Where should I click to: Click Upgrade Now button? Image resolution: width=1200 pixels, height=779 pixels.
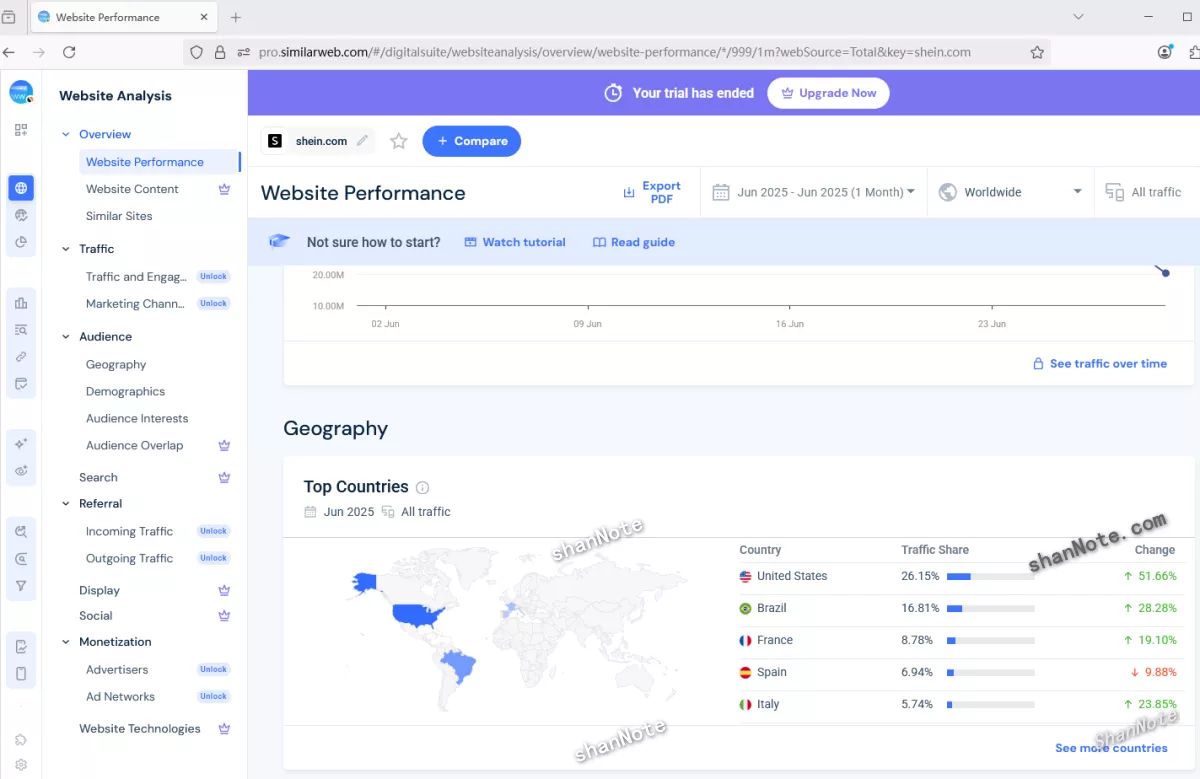click(x=828, y=93)
